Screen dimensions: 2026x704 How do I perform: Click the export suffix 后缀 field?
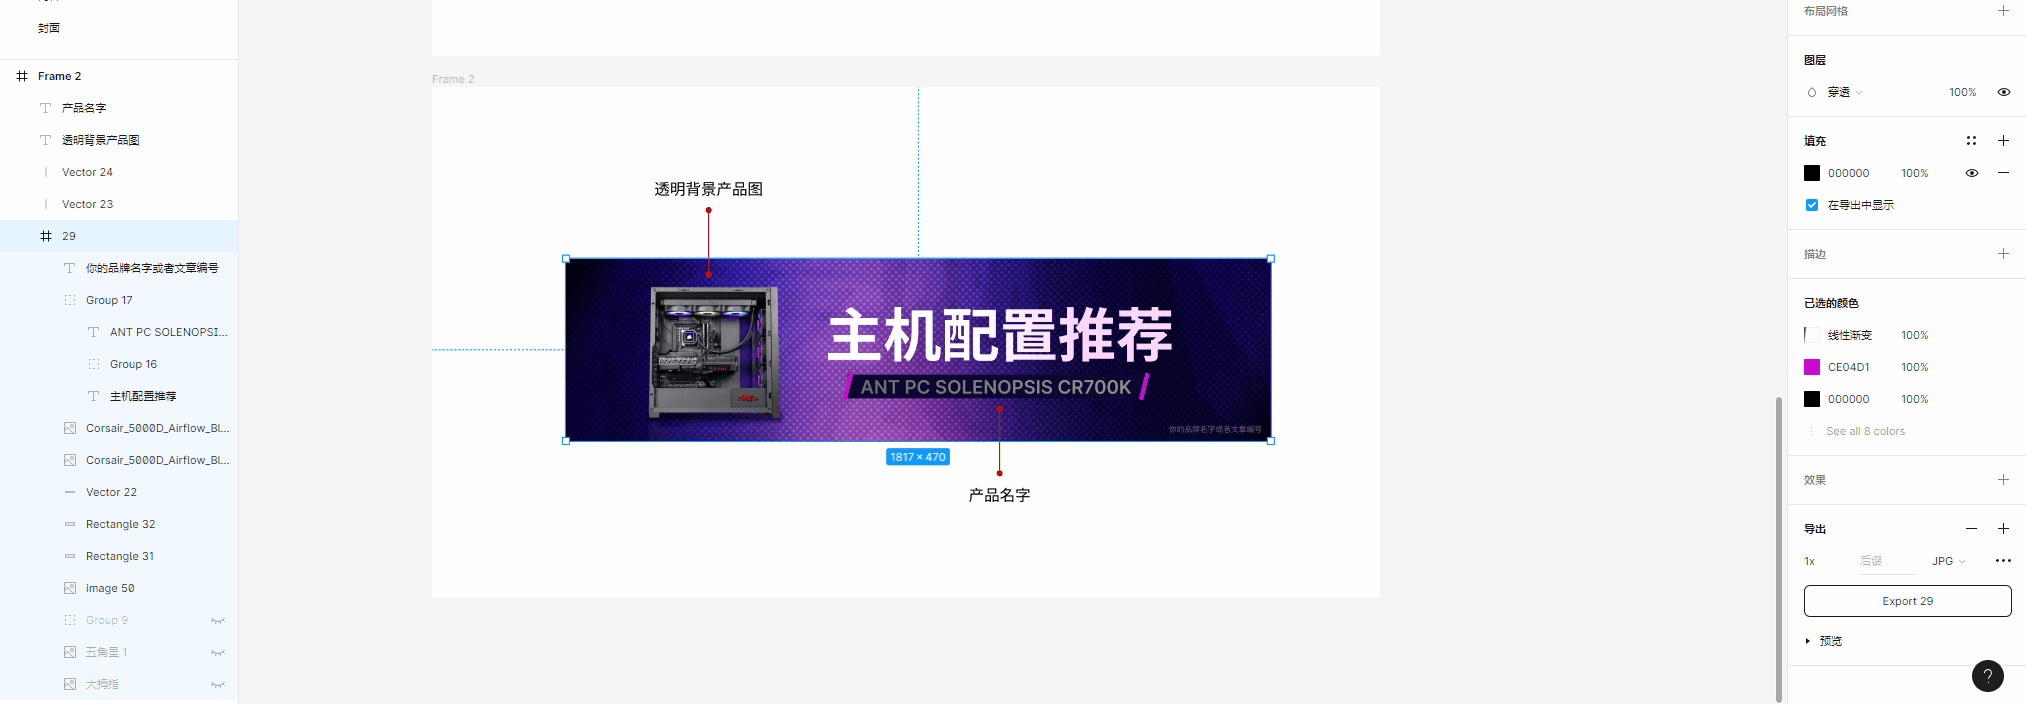pos(1886,561)
